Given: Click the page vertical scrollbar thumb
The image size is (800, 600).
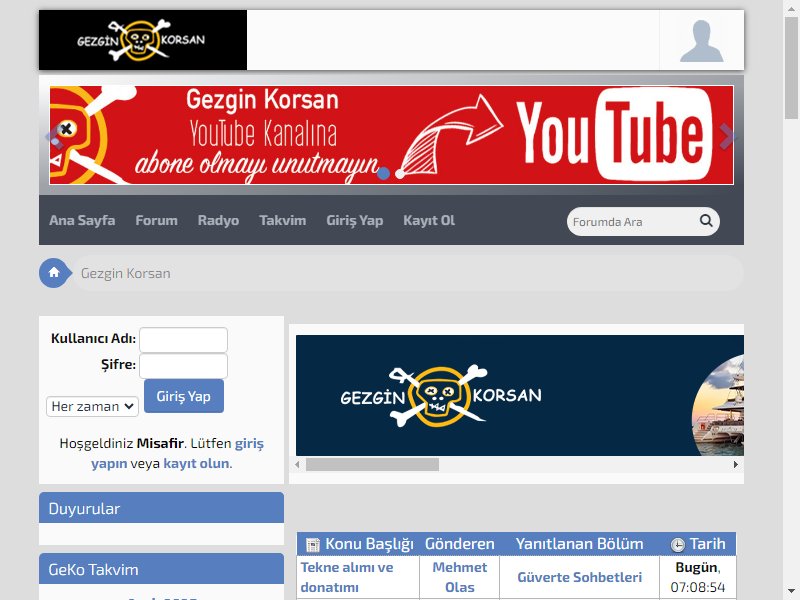Looking at the screenshot, I should [791, 68].
